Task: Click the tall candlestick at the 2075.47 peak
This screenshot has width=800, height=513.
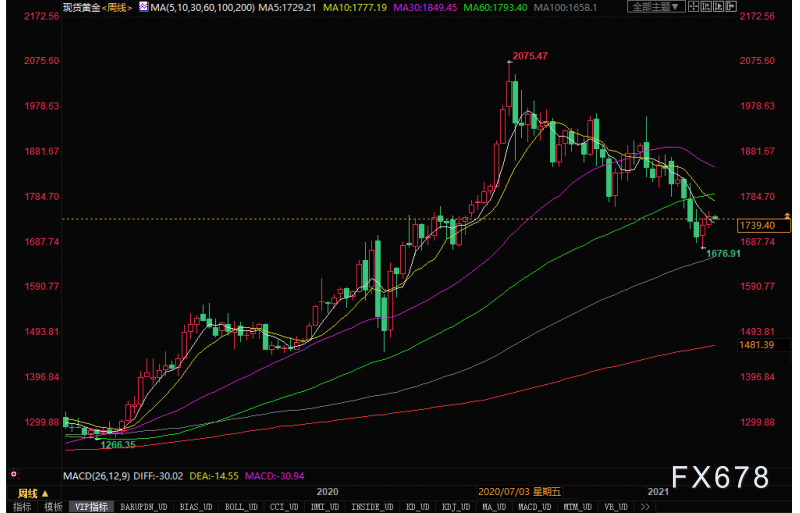Action: coord(509,92)
